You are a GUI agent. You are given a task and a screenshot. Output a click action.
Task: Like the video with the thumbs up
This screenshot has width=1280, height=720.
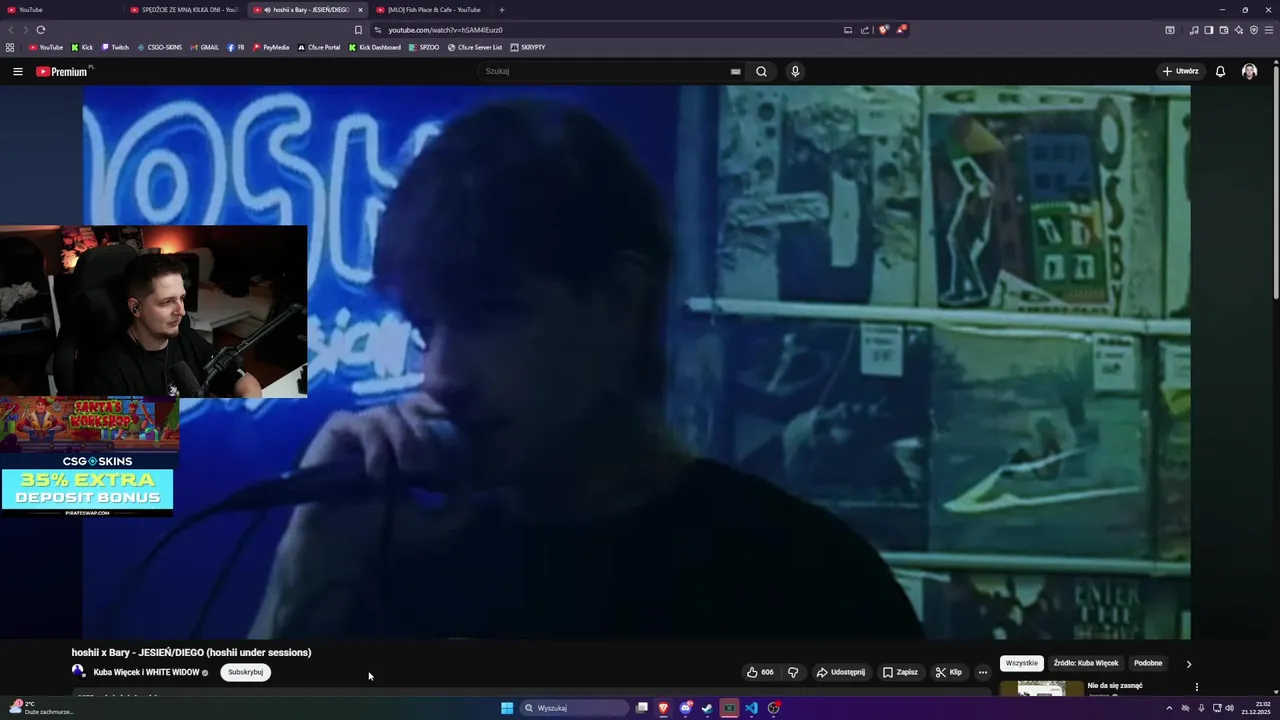coord(760,672)
